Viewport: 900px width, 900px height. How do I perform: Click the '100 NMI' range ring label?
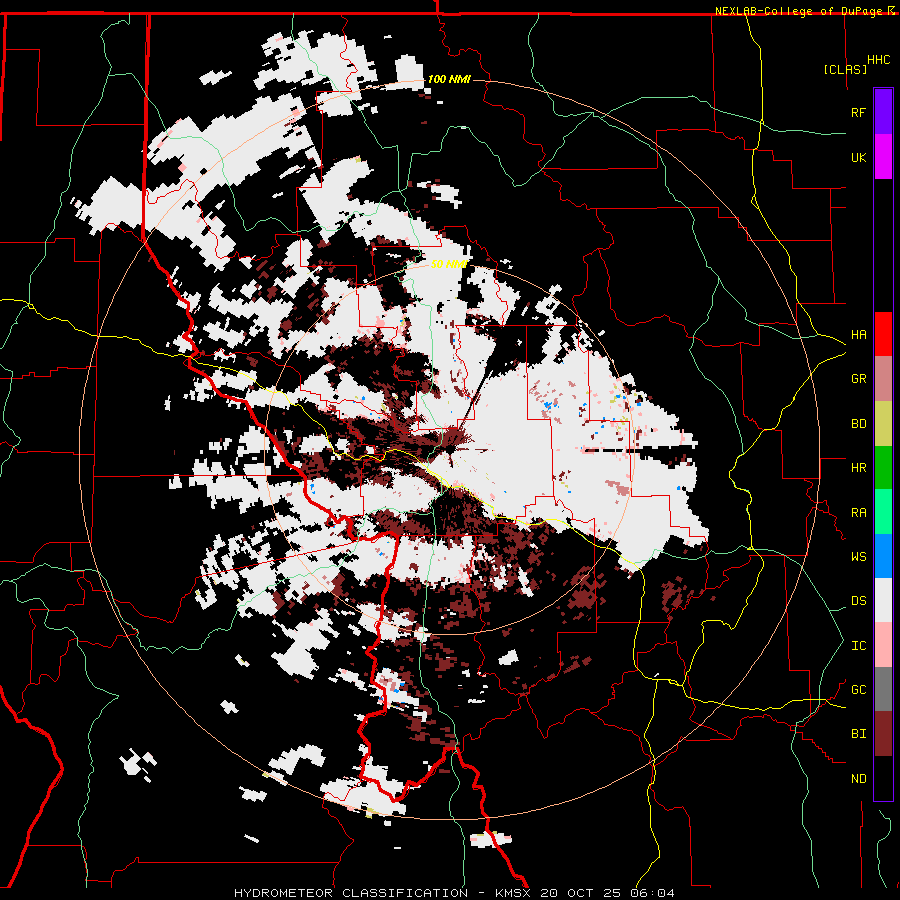tap(449, 79)
